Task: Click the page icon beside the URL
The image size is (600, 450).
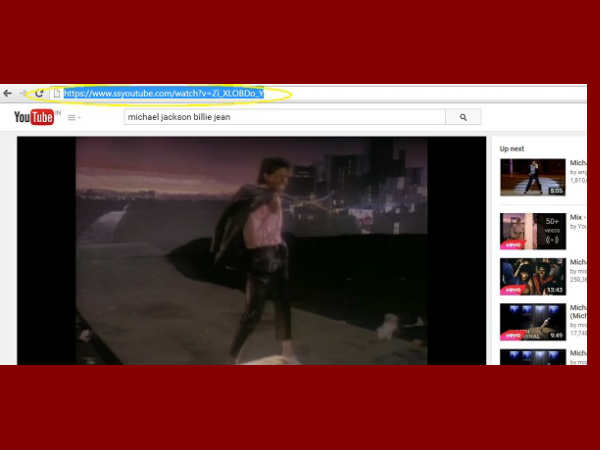Action: (x=57, y=93)
